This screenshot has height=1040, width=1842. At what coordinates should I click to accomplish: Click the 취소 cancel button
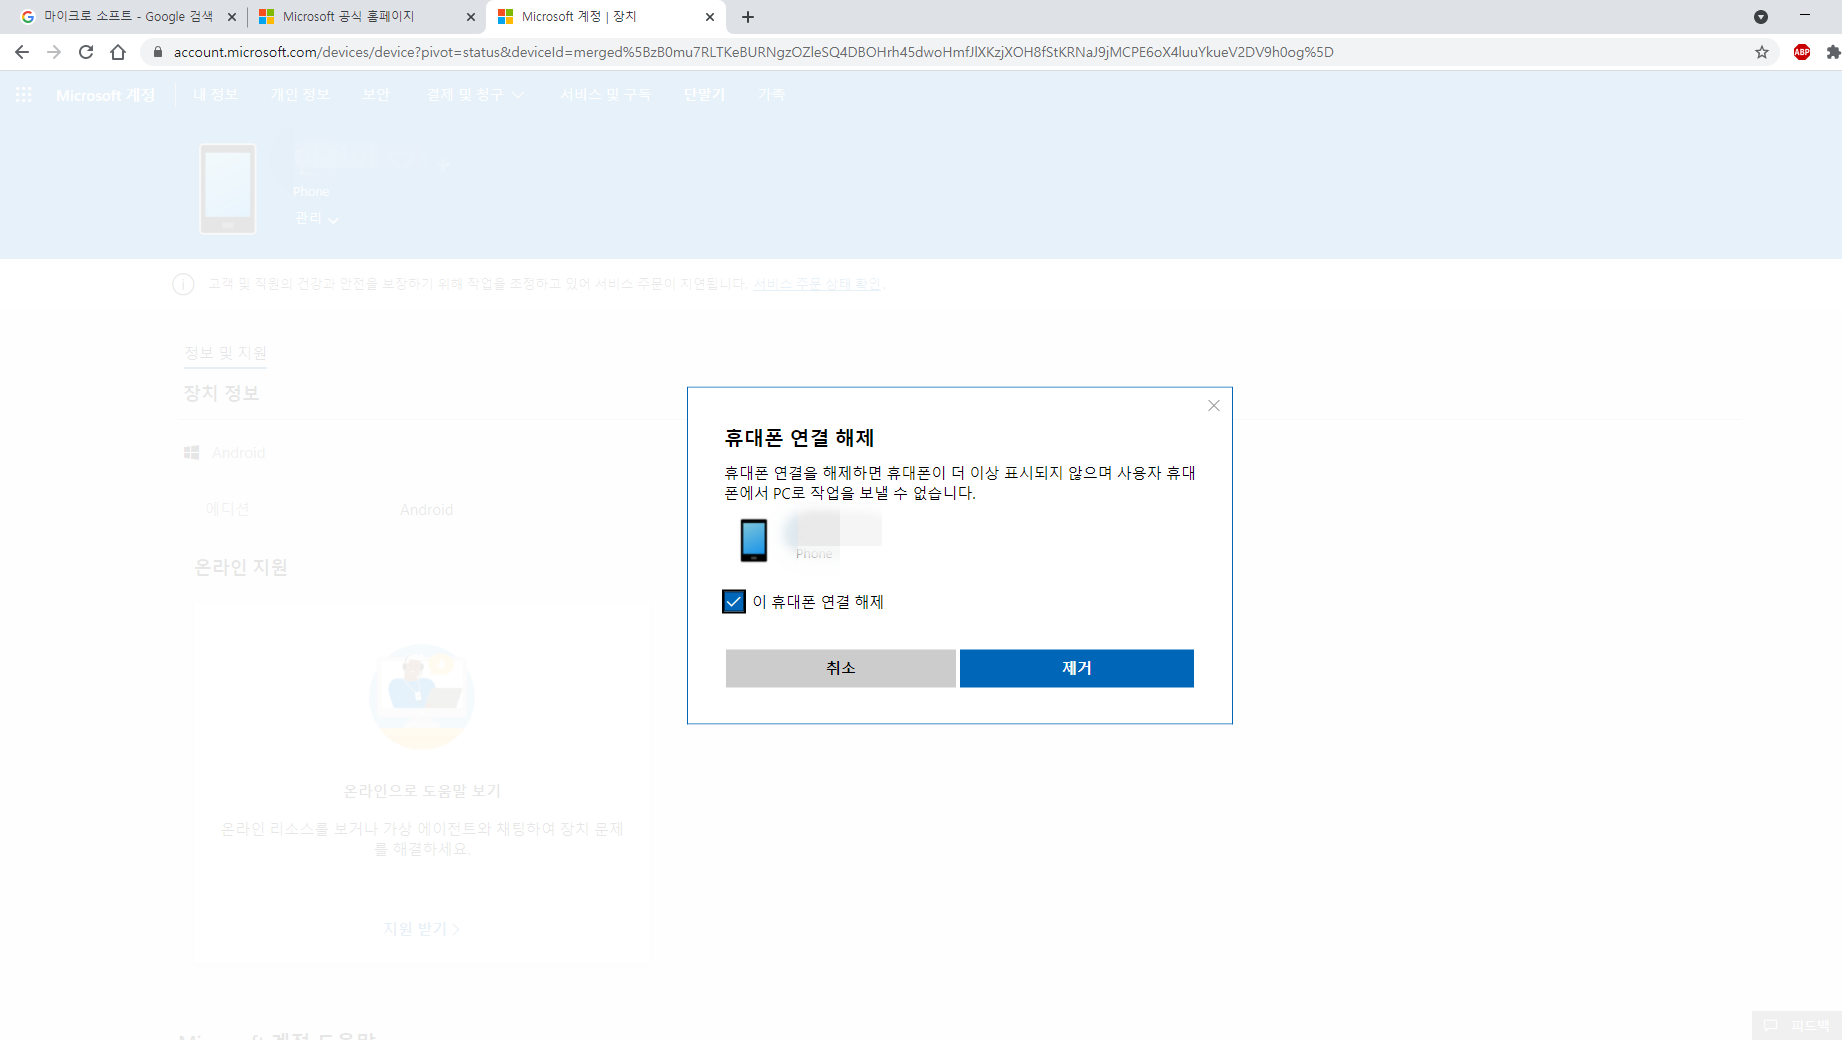pyautogui.click(x=840, y=668)
